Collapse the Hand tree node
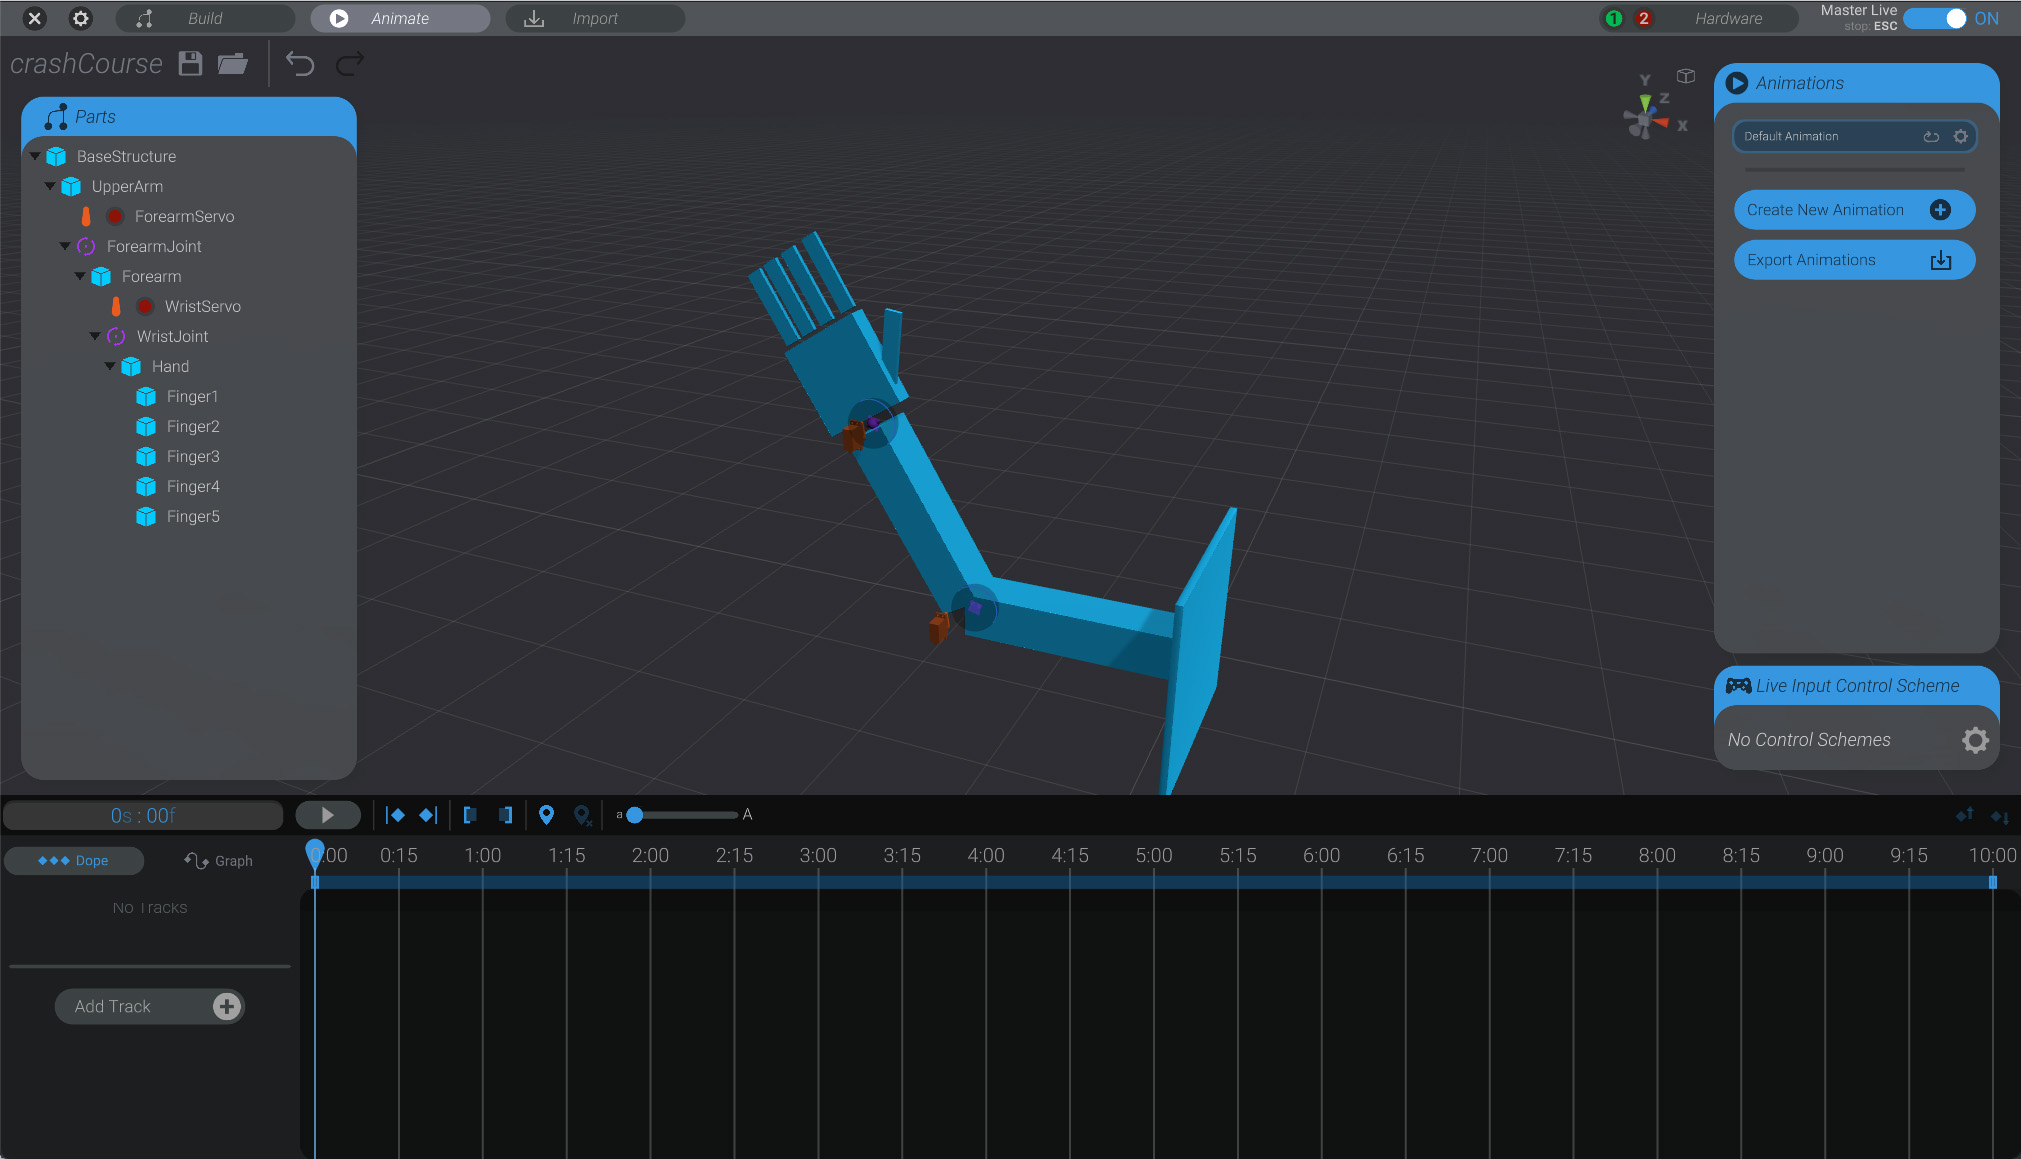Viewport: 2021px width, 1159px height. tap(111, 366)
